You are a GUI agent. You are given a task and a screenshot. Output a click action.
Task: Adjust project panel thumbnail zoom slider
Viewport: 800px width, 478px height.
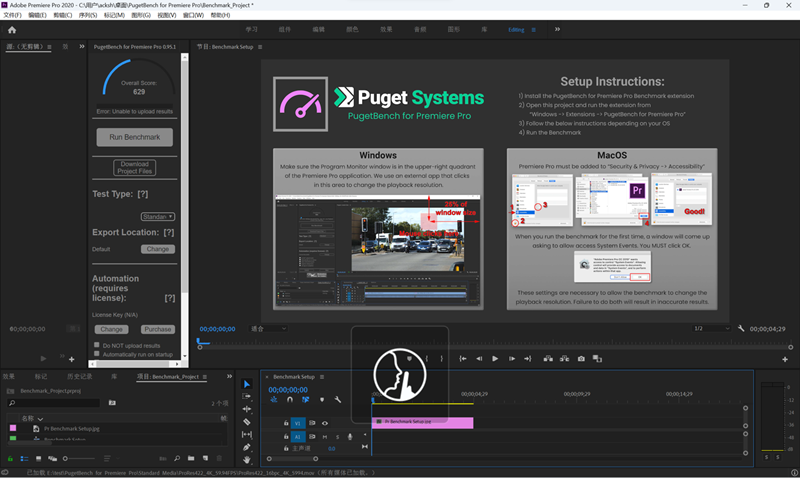78,459
